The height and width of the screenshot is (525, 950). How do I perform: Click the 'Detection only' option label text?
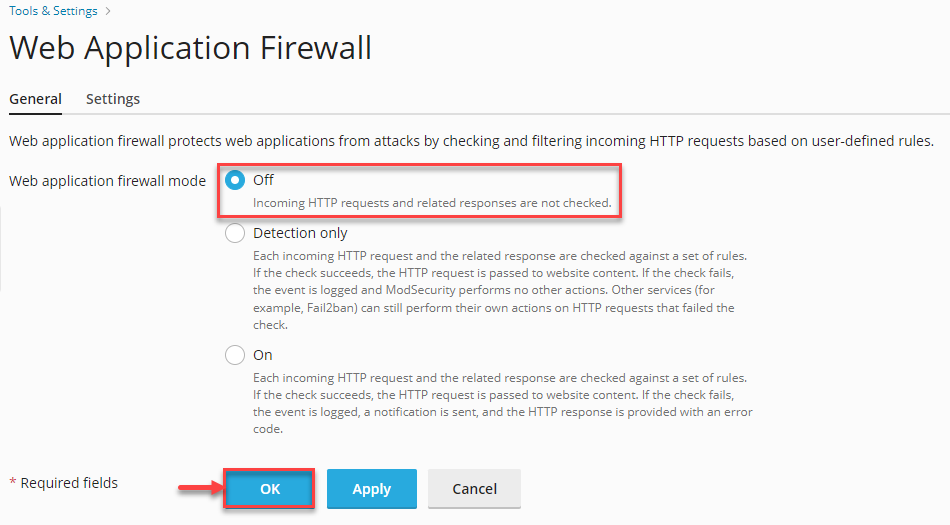[300, 233]
